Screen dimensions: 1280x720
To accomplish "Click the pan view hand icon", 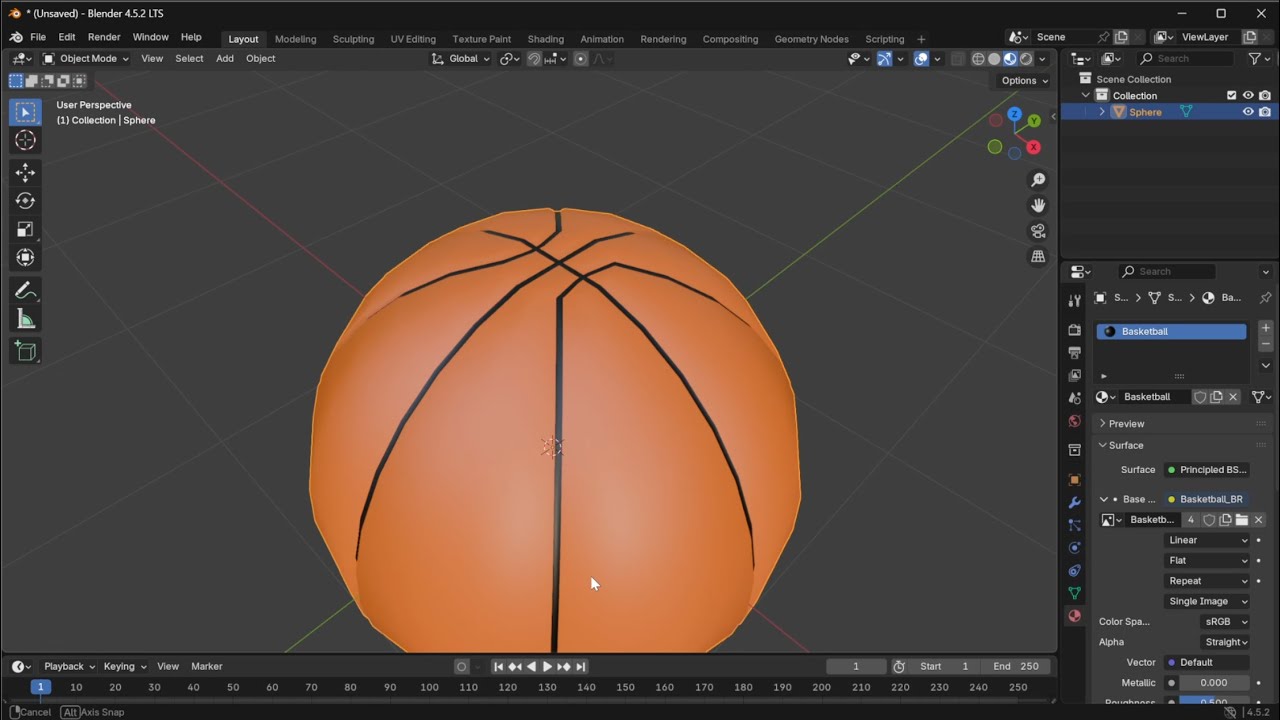I will [x=1038, y=205].
